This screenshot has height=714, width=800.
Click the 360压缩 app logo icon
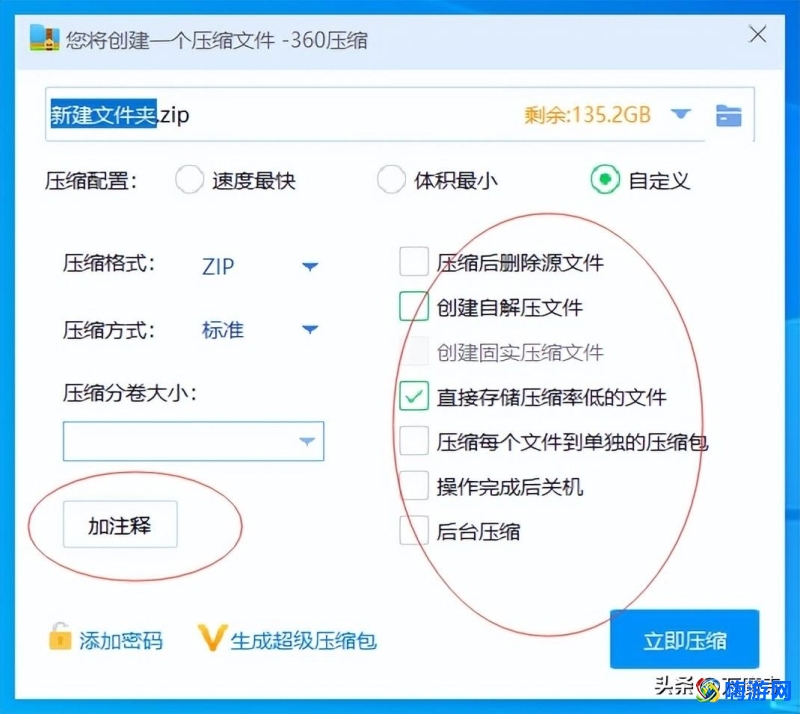(x=44, y=38)
